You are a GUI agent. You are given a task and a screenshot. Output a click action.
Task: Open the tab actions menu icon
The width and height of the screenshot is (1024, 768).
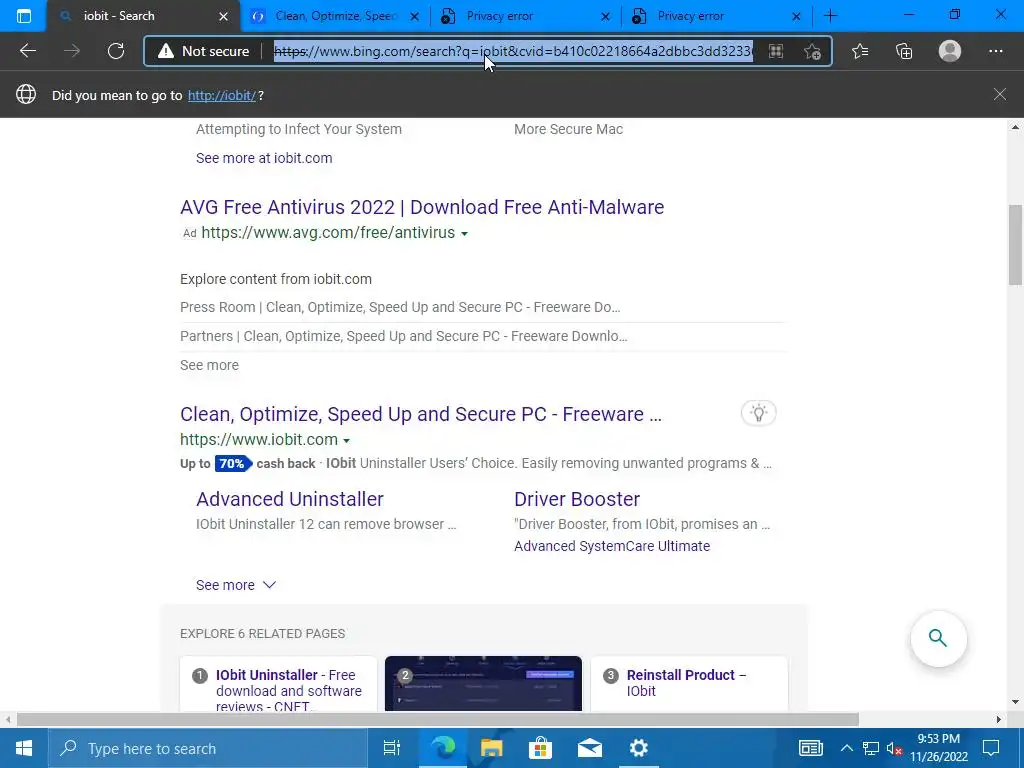point(24,16)
